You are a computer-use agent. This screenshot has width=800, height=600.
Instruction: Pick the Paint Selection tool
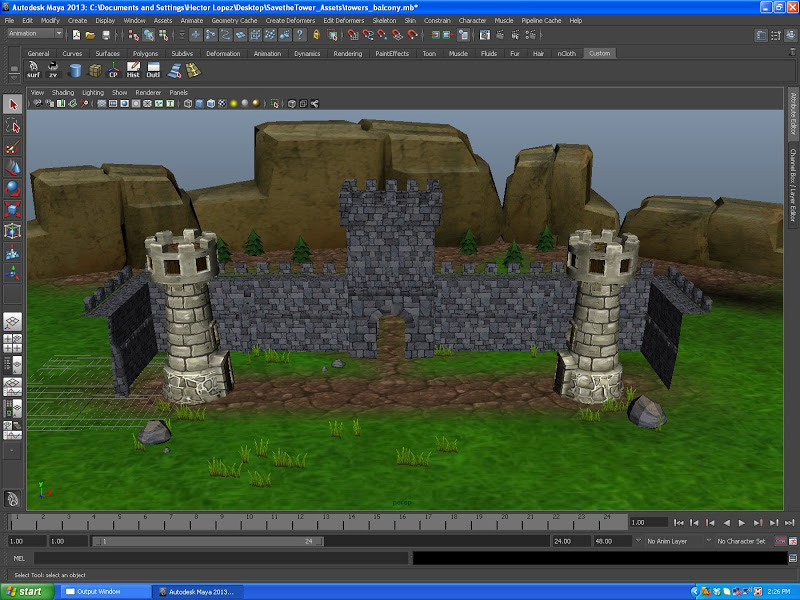(13, 147)
